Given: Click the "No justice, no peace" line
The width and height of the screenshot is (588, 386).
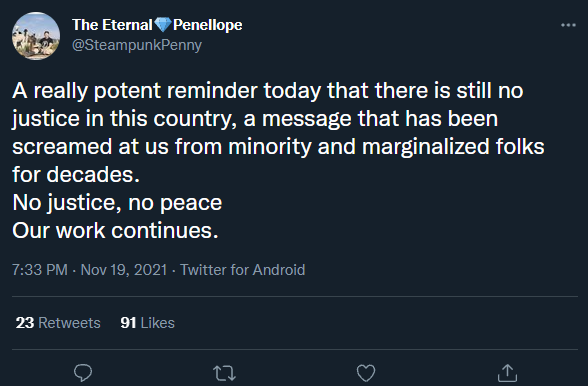Looking at the screenshot, I should coord(117,203).
